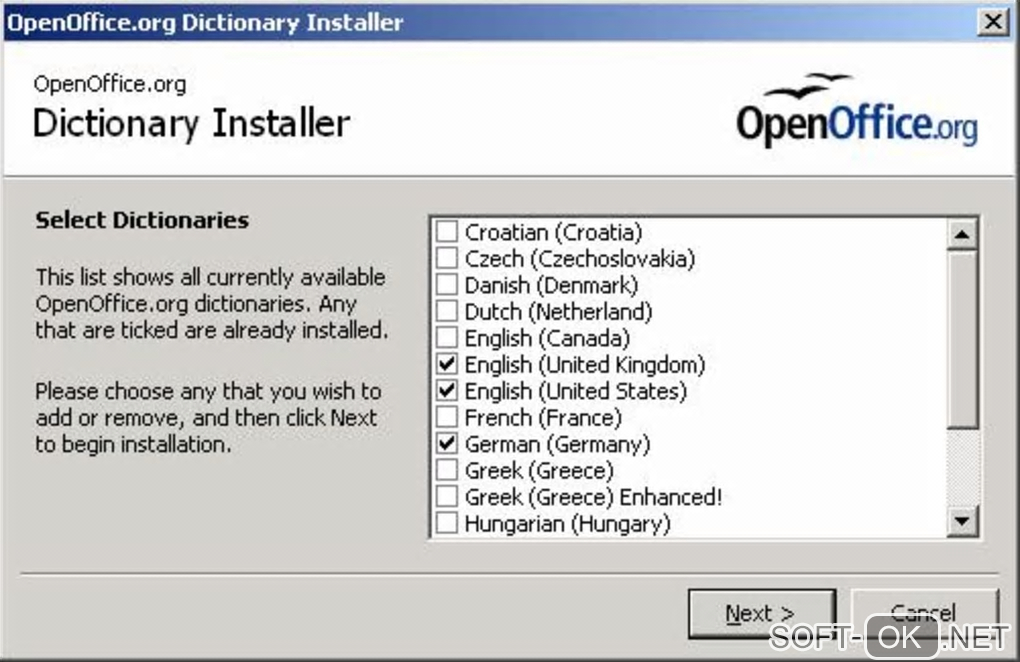Tick the Czech (Czechoslovakia) checkbox
This screenshot has width=1020, height=662.
pos(447,258)
